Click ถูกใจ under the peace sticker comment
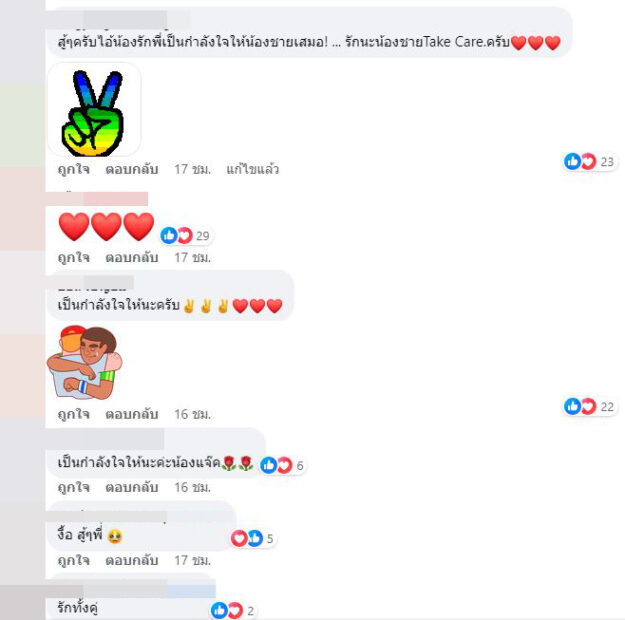Screen dimensions: 625x620 [74, 169]
